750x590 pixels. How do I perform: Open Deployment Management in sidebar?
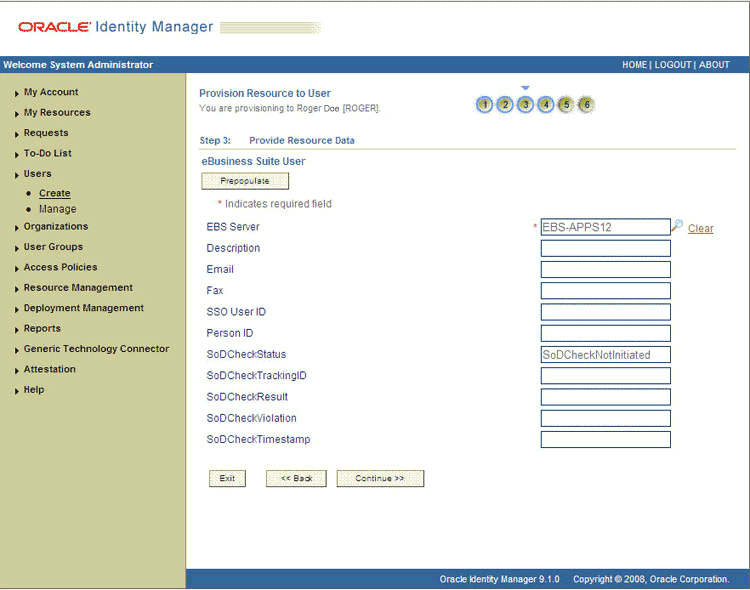click(84, 308)
